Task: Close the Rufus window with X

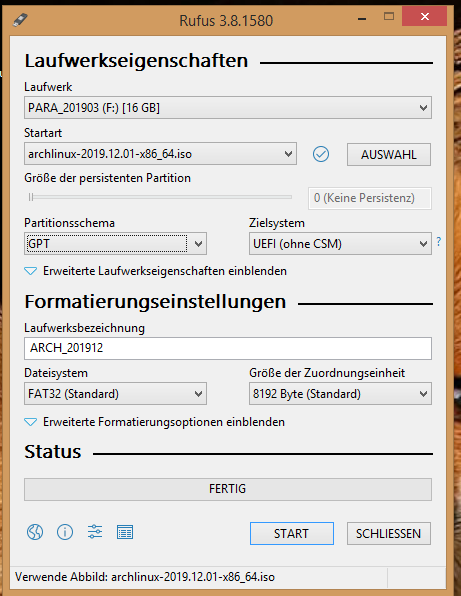Action: pyautogui.click(x=425, y=17)
